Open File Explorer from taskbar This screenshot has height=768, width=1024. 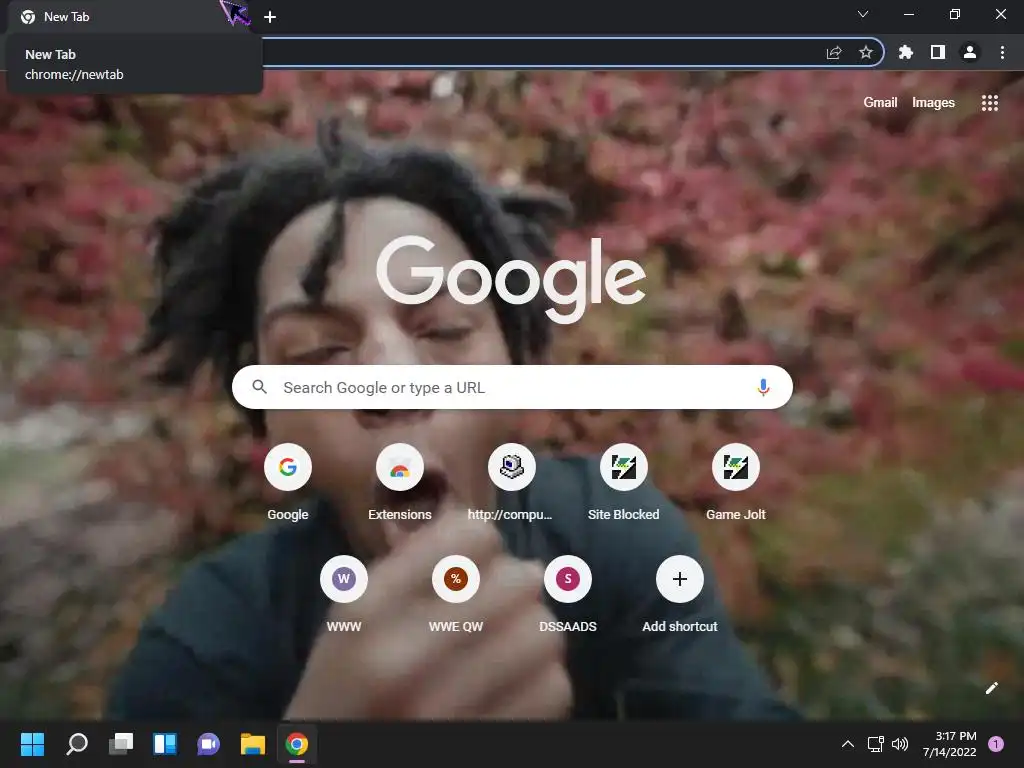[253, 744]
